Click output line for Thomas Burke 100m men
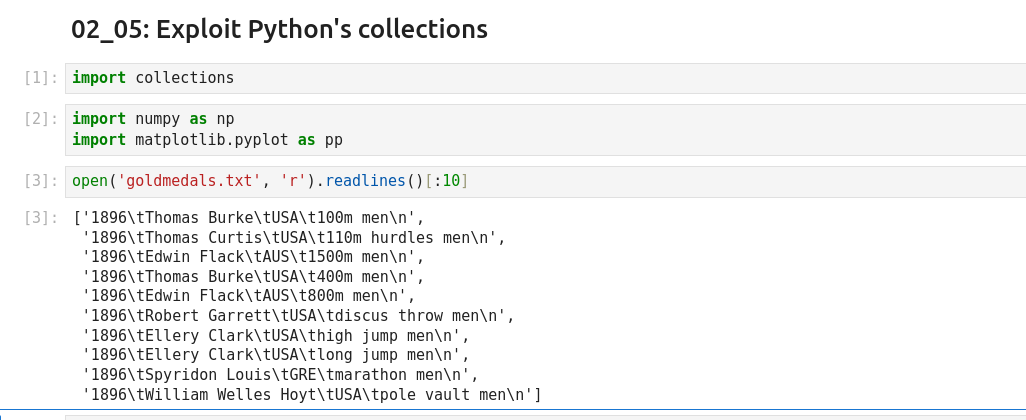 250,217
